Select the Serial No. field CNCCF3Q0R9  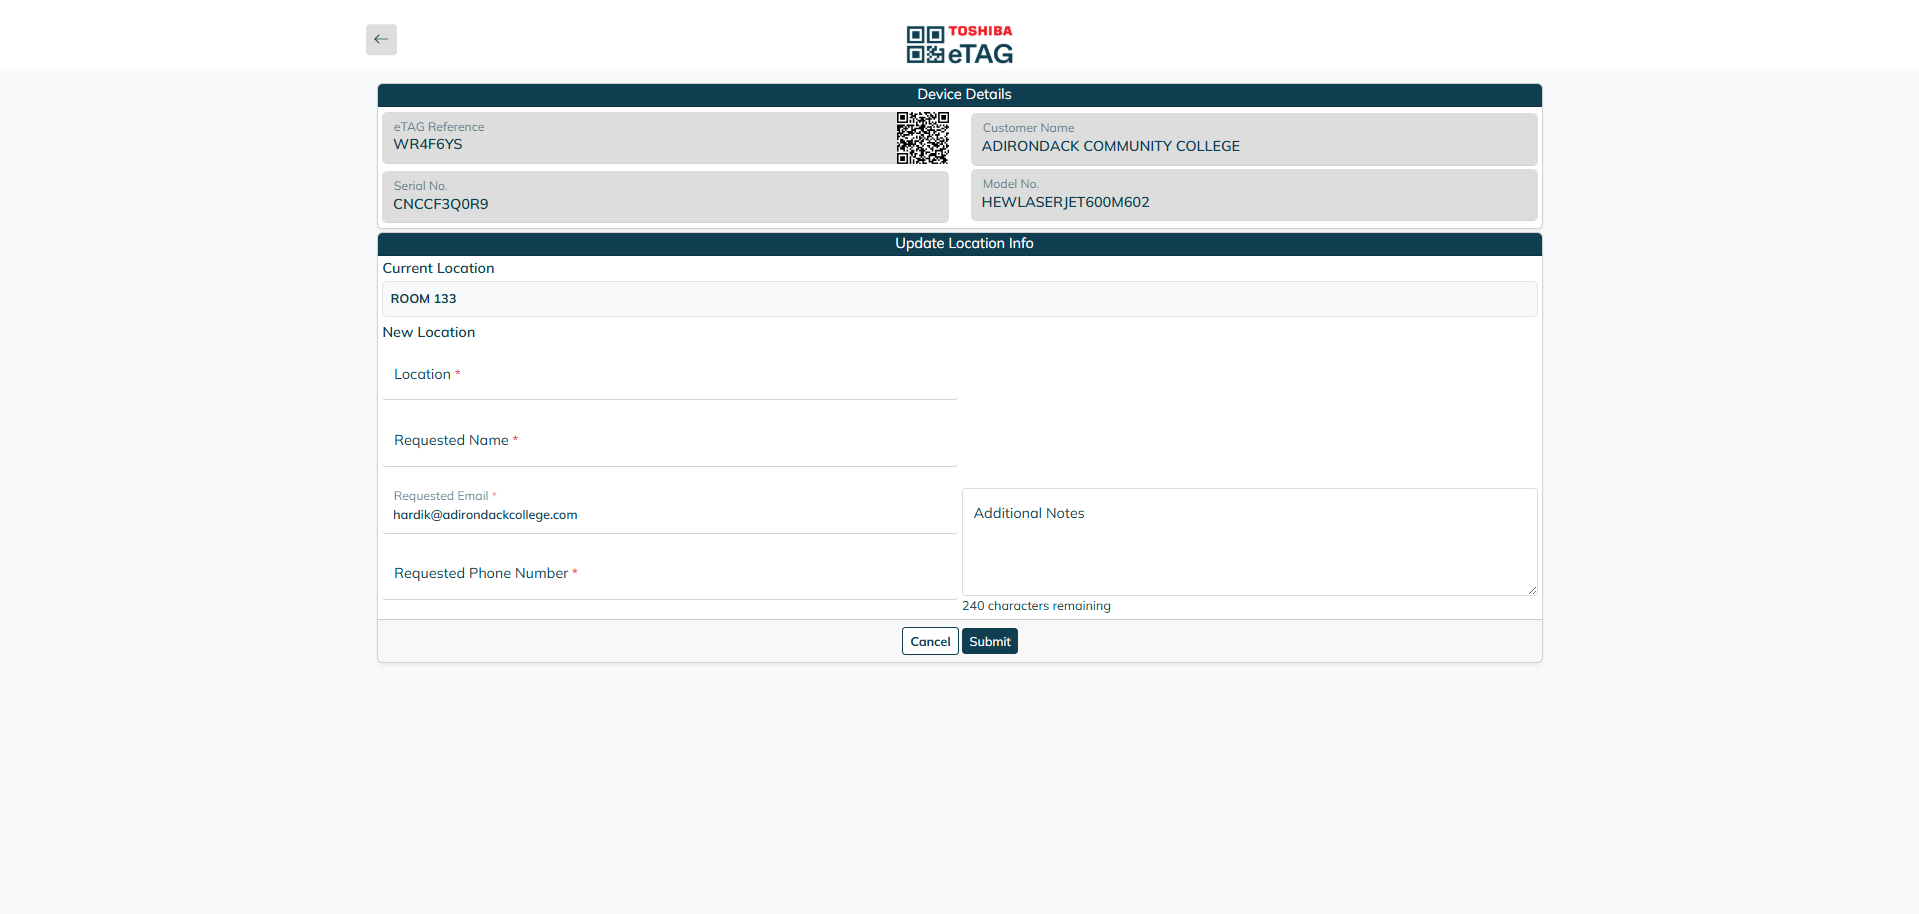(x=665, y=196)
